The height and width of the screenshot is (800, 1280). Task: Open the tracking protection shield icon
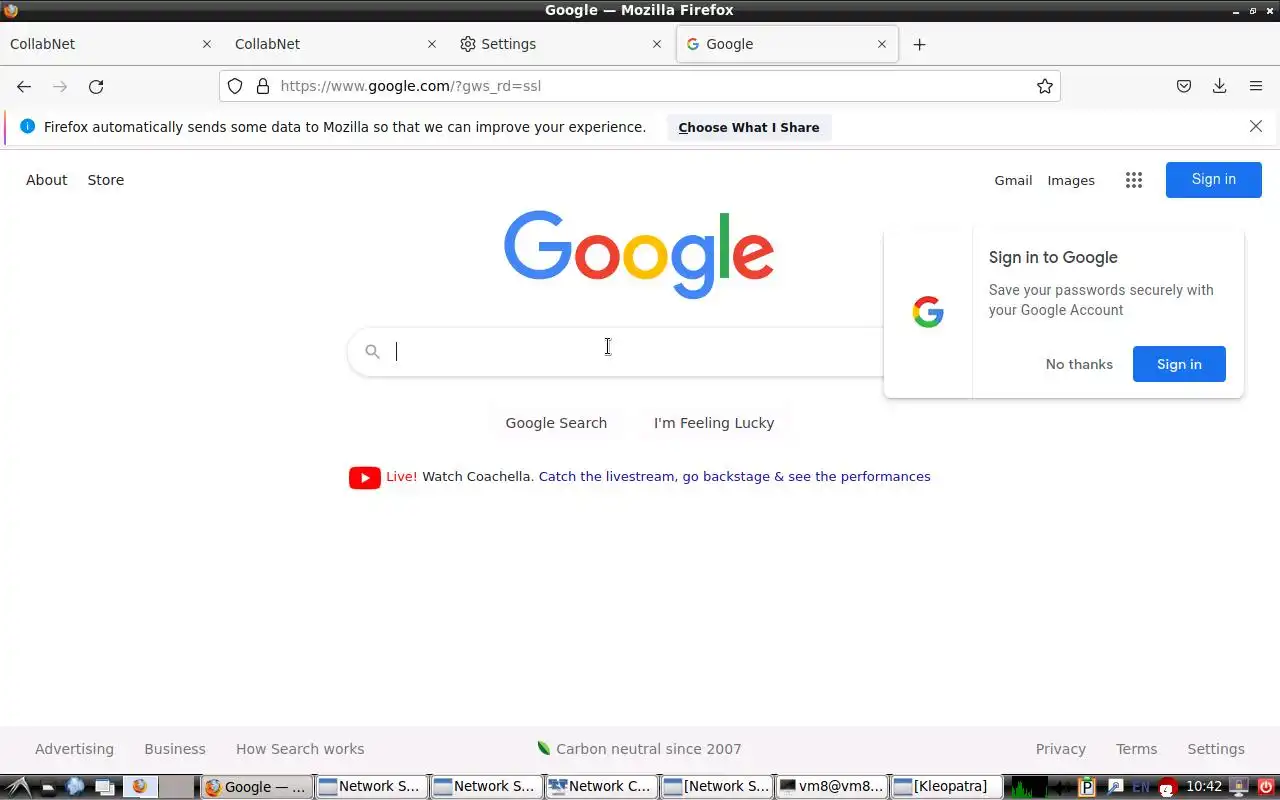tap(235, 86)
